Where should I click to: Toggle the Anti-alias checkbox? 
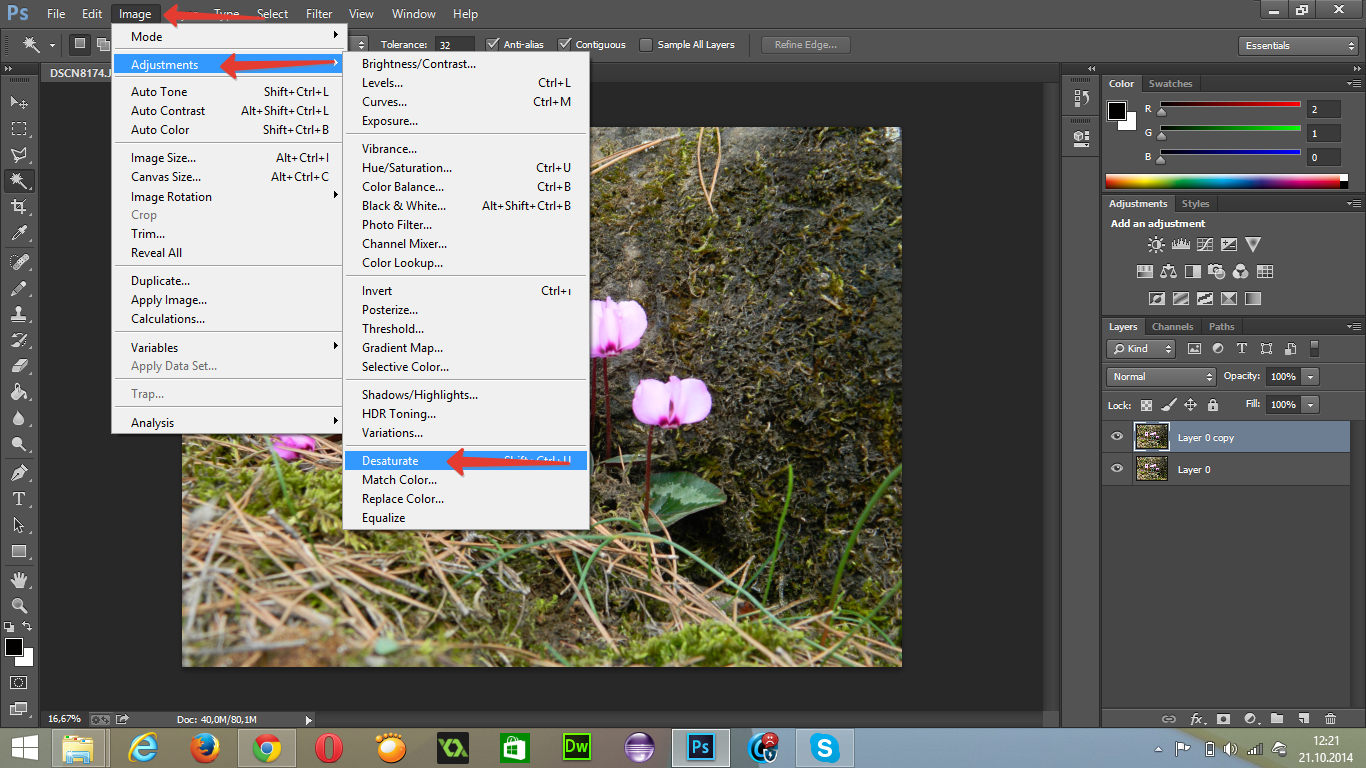click(x=492, y=44)
